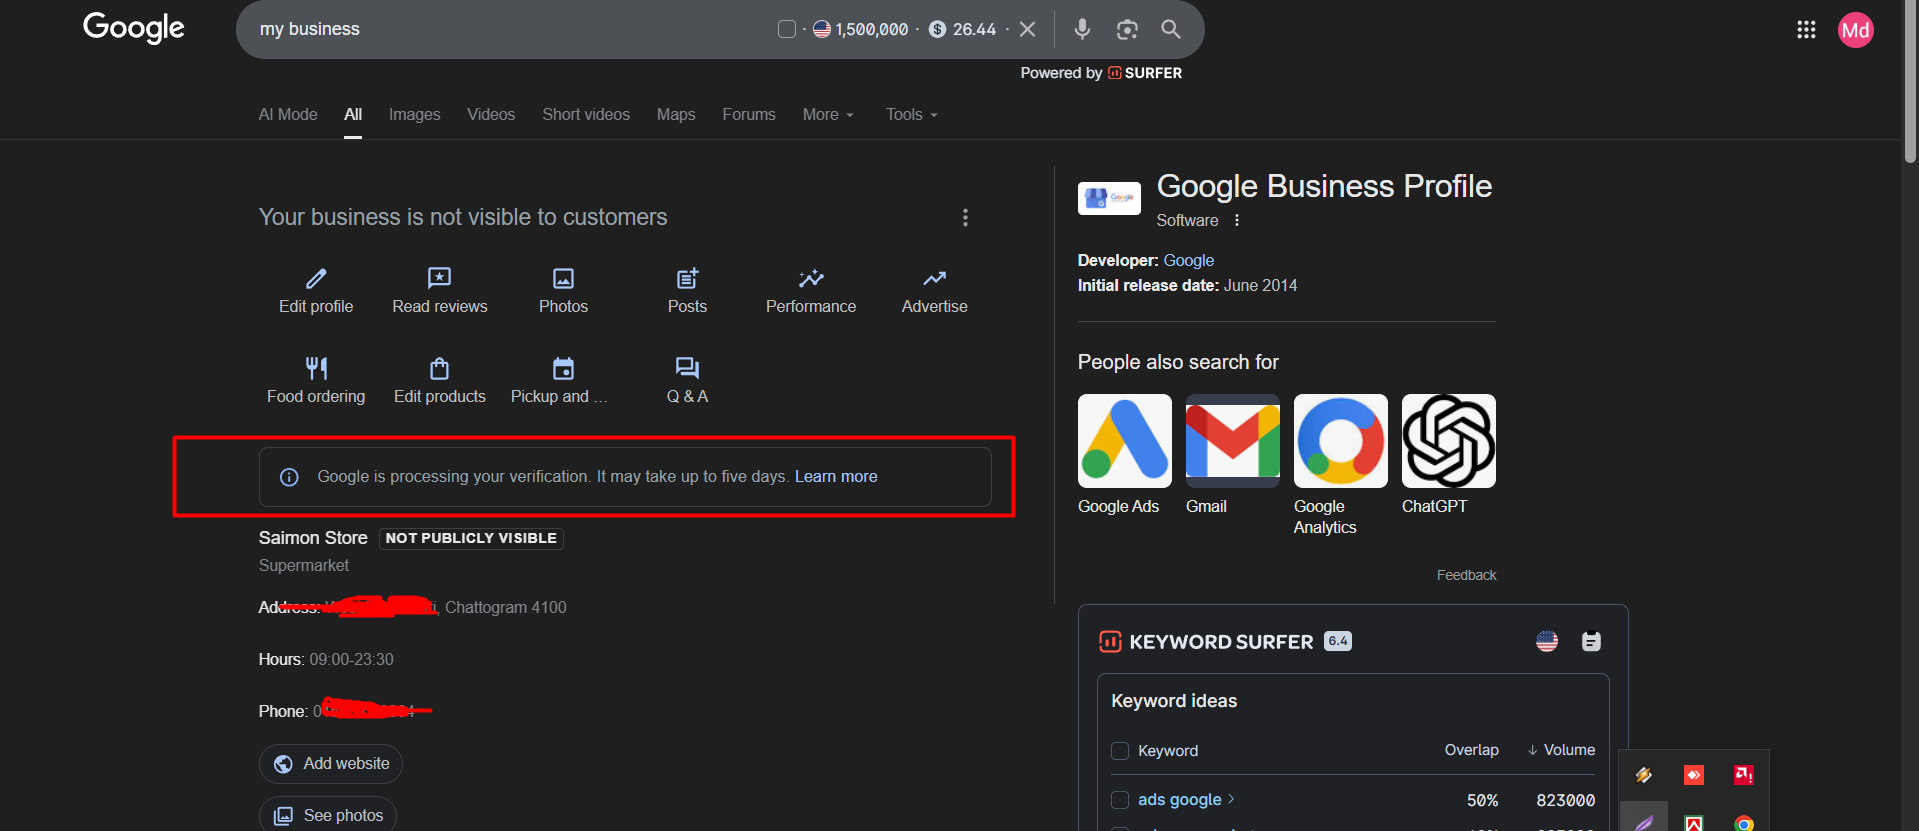Switch to the Maps tab

coord(676,115)
